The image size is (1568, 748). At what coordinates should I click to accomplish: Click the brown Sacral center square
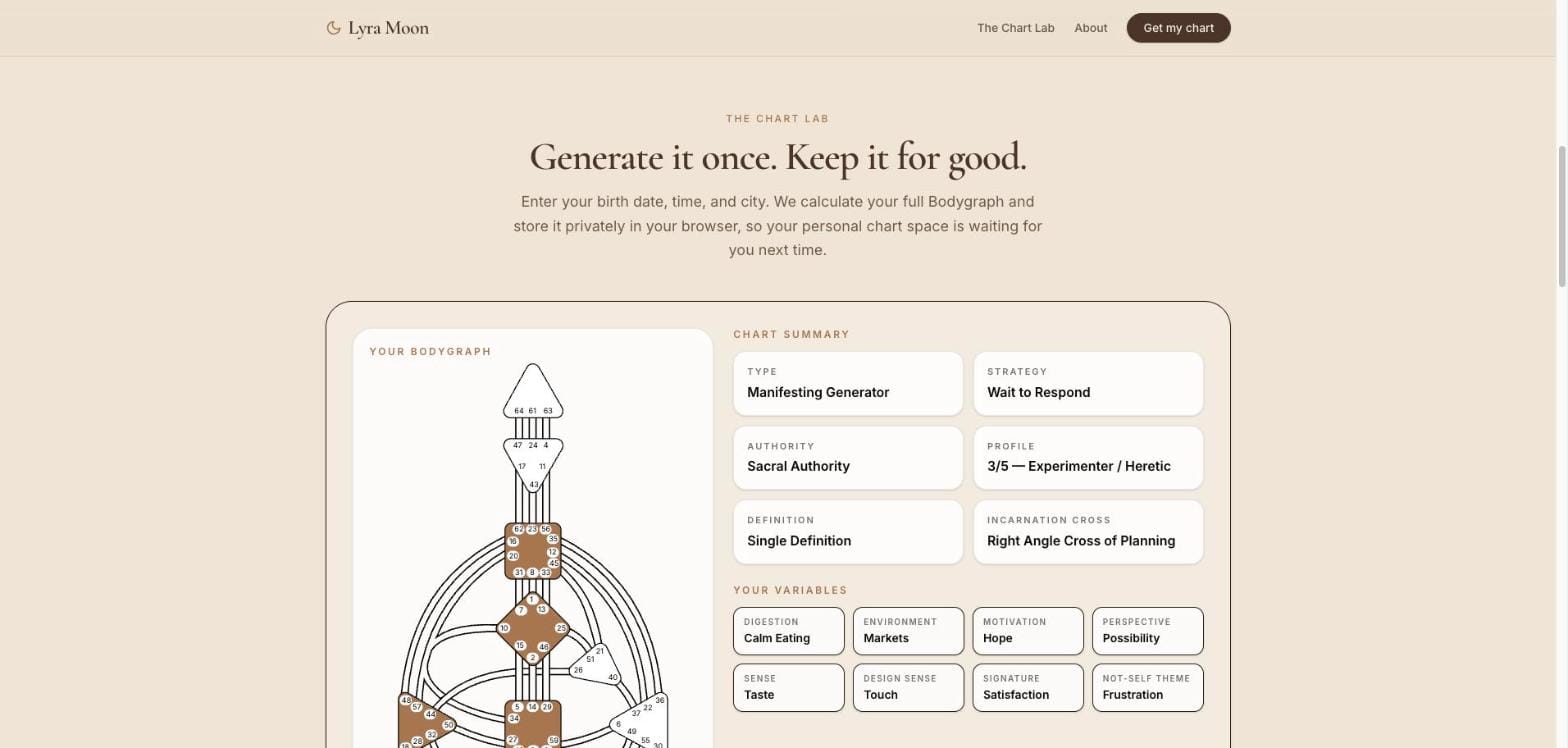[533, 724]
